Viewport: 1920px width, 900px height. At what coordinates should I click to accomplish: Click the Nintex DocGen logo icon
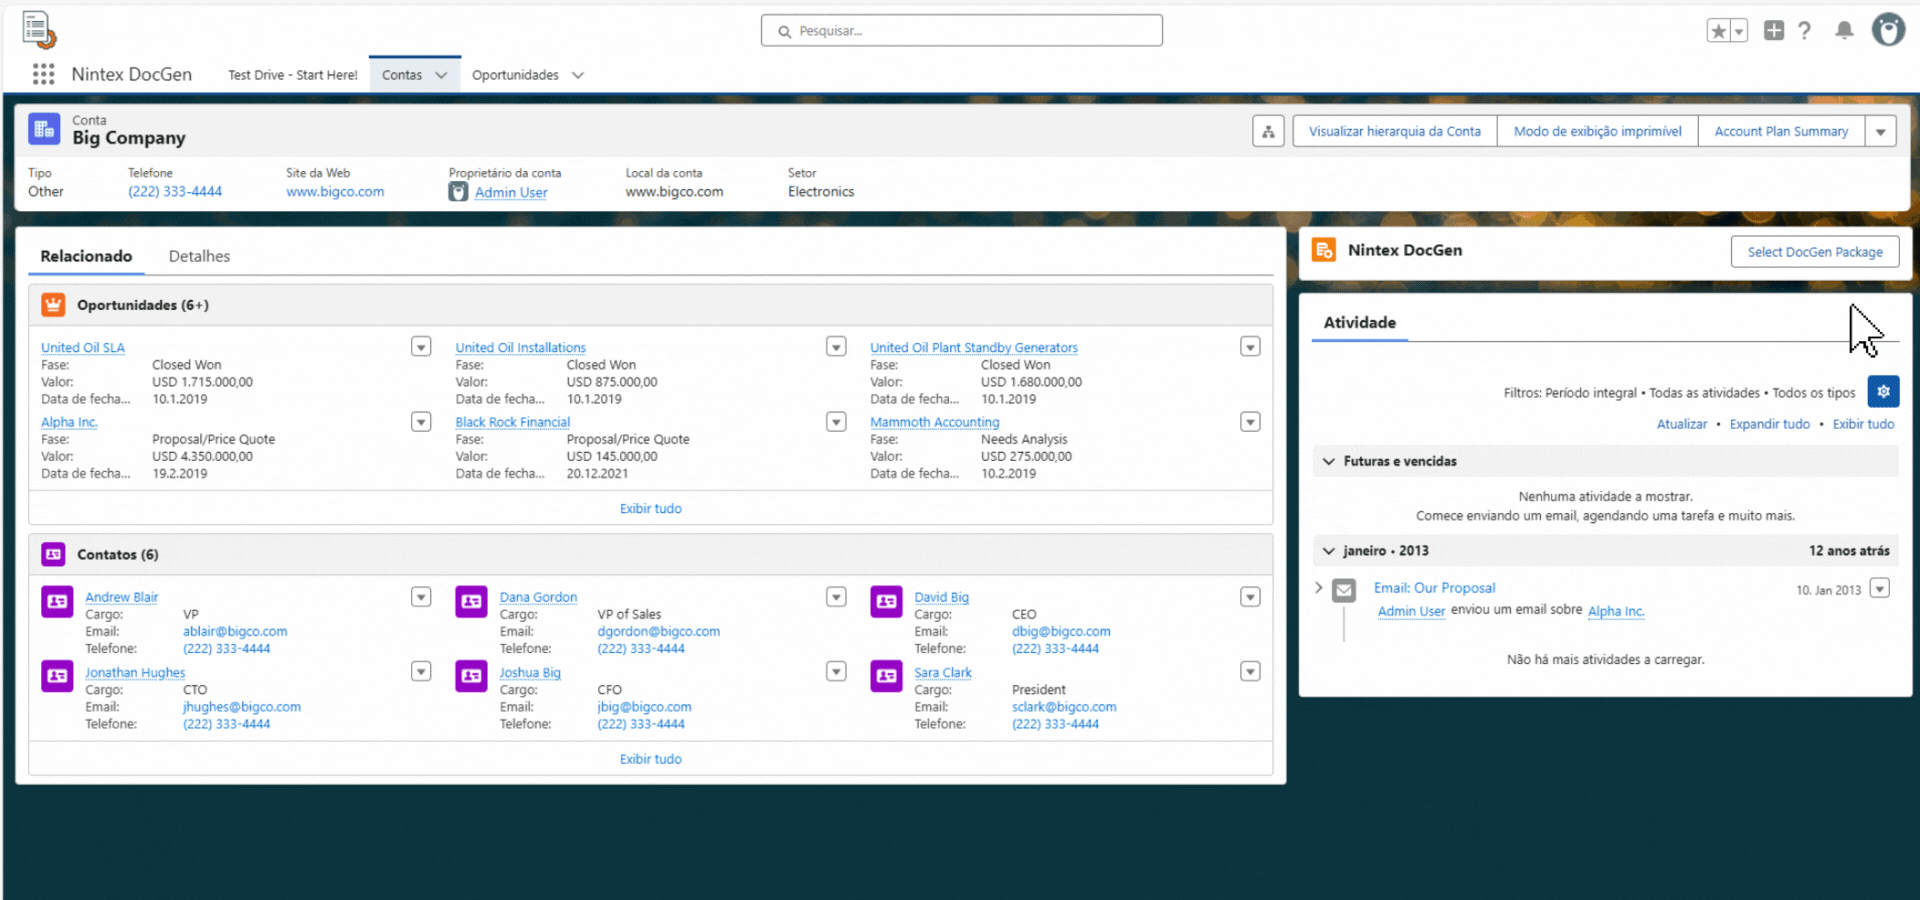coord(39,30)
